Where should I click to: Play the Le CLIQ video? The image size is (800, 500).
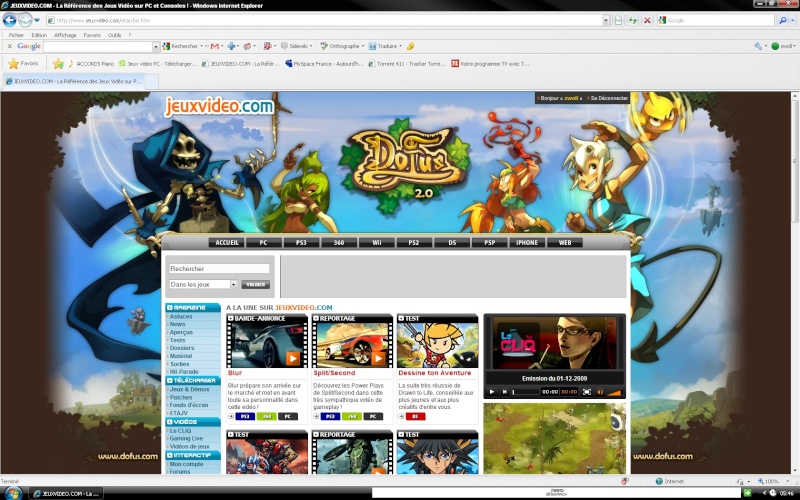click(x=492, y=392)
